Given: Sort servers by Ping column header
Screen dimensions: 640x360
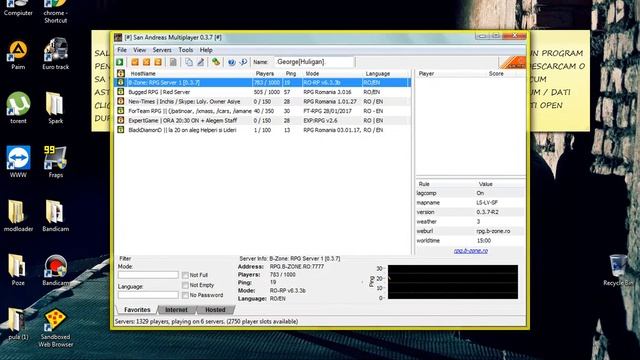Looking at the screenshot, I should [x=292, y=73].
